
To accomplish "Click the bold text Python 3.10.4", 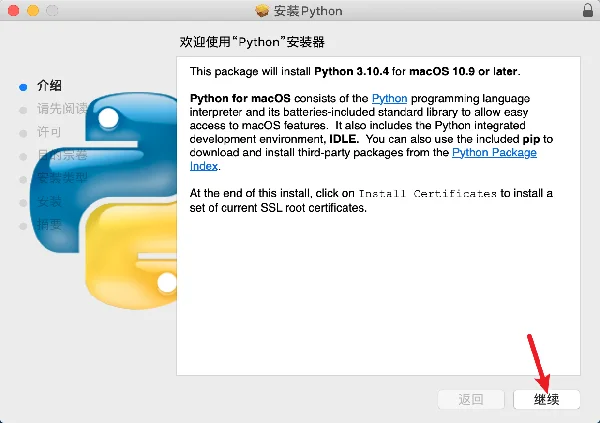I will (351, 72).
